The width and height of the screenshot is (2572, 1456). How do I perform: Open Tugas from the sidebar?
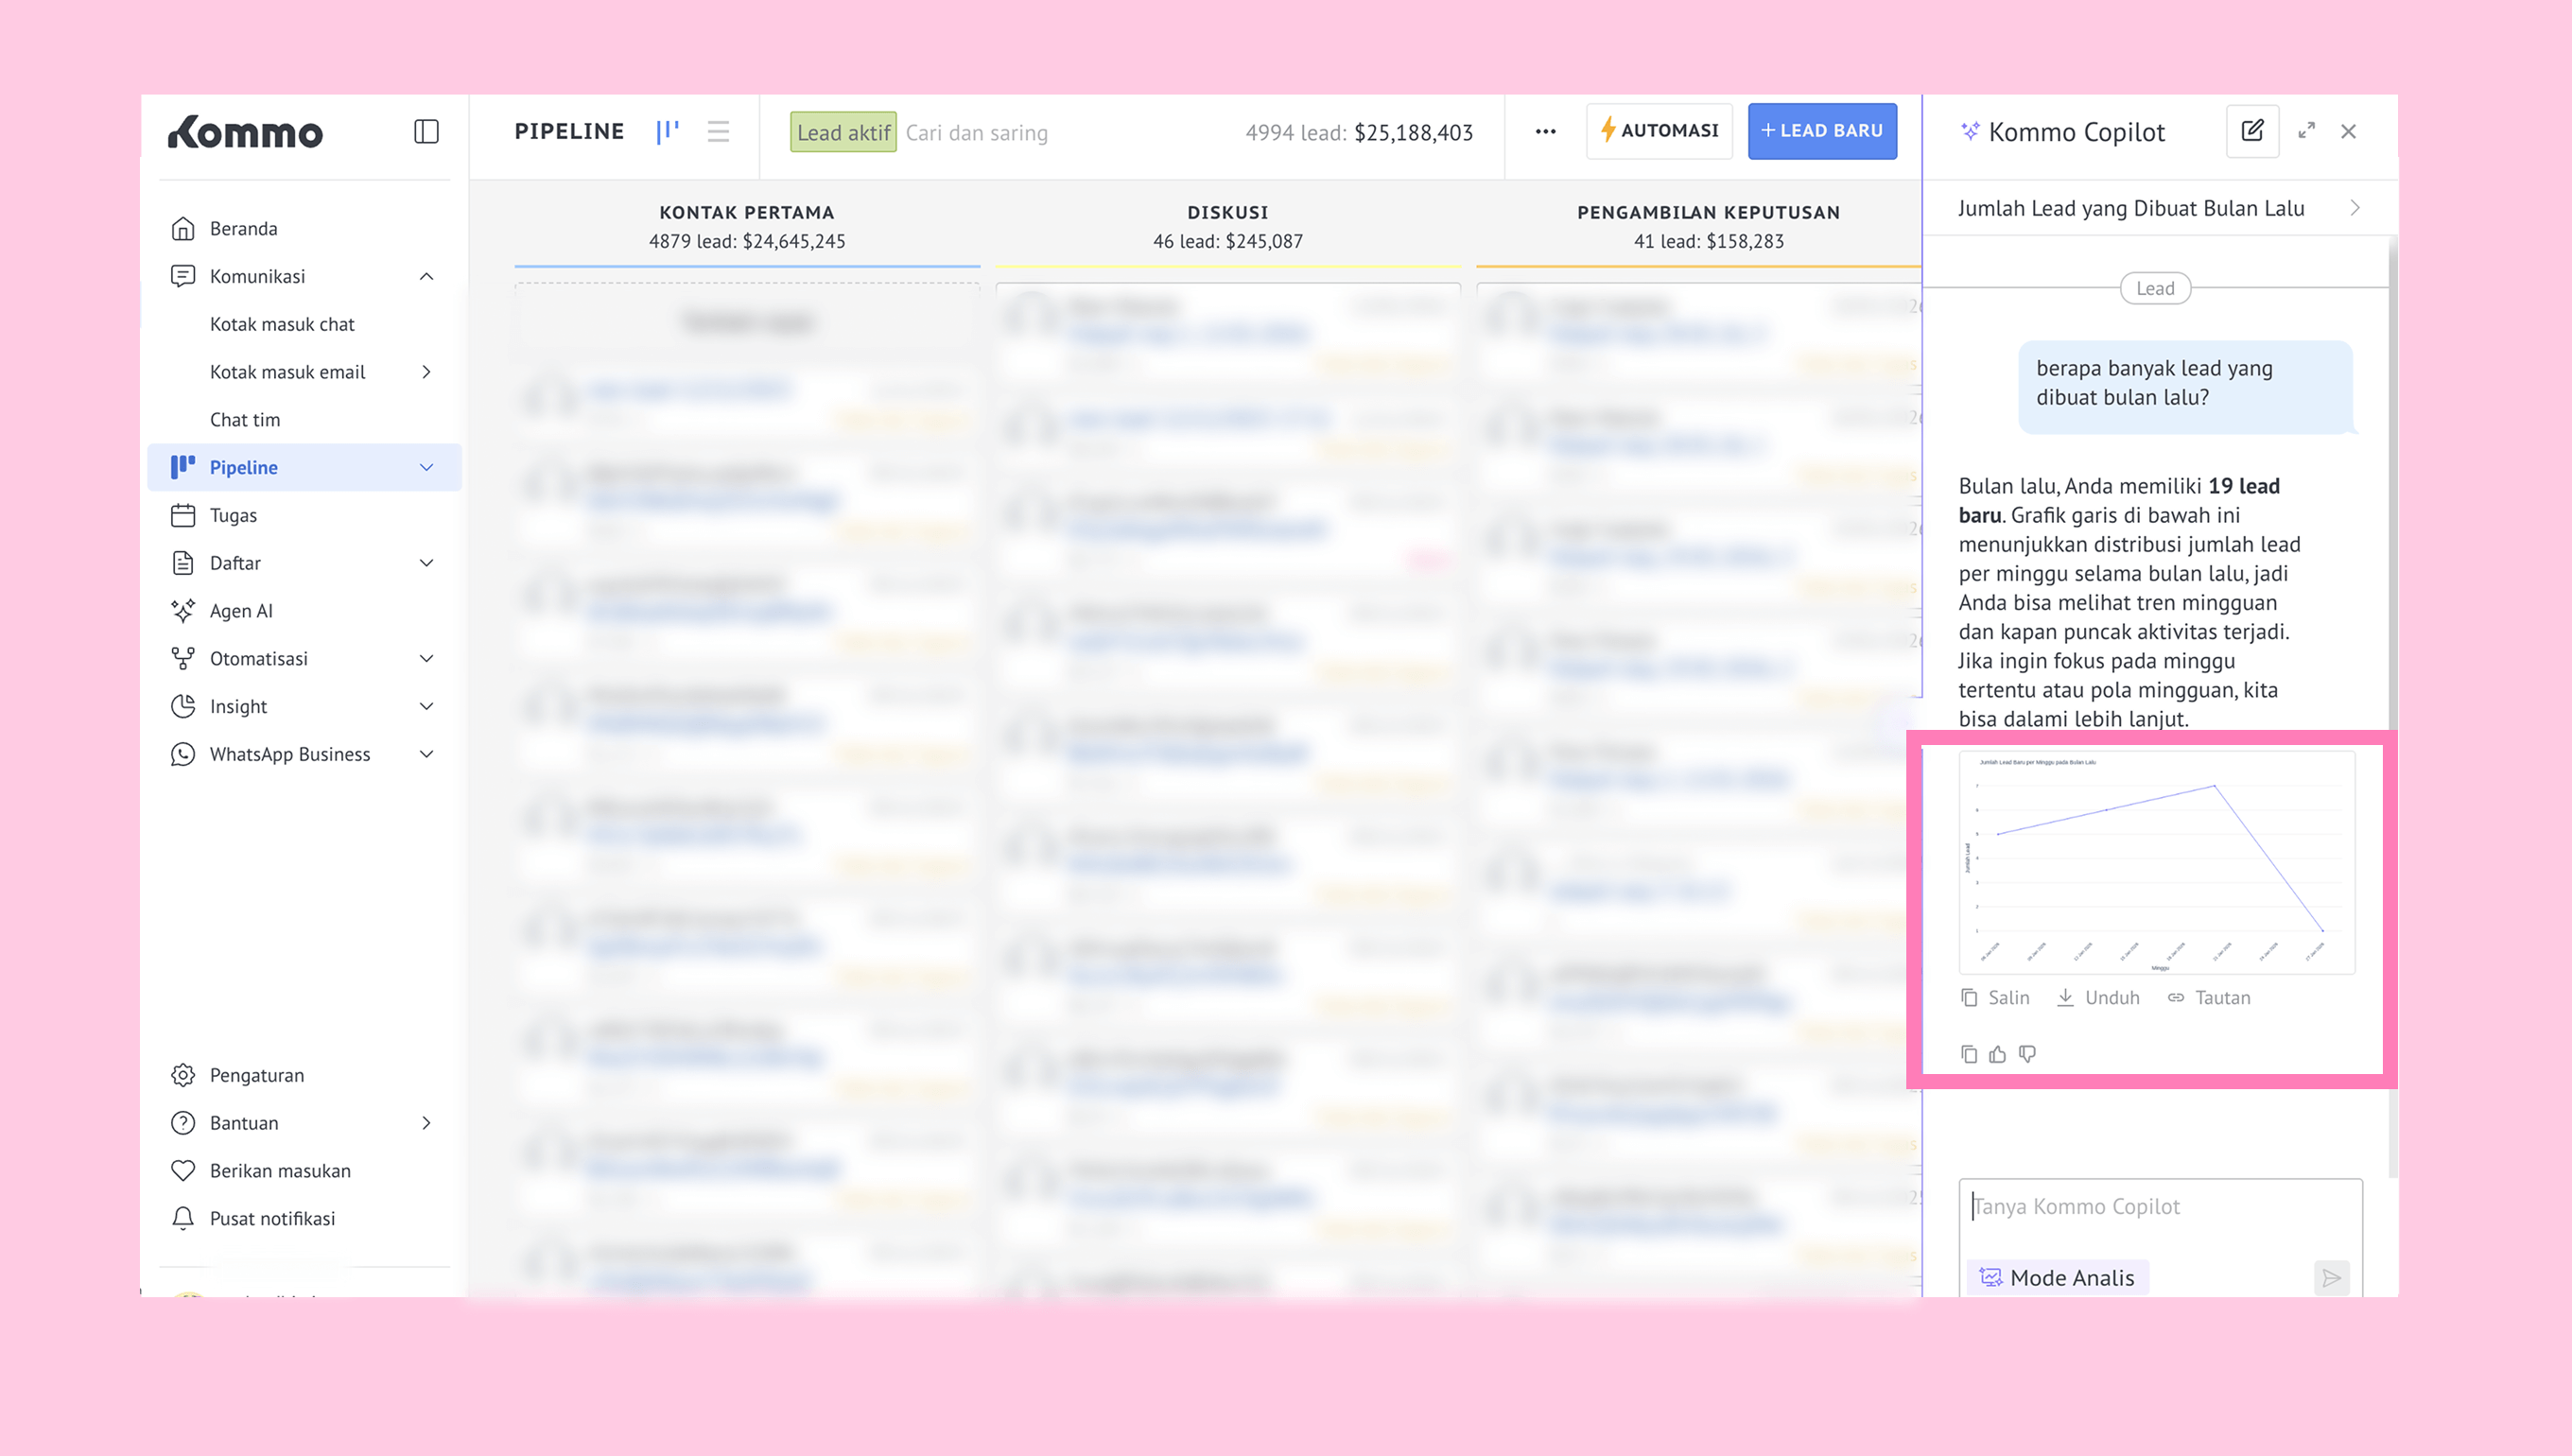tap(233, 515)
